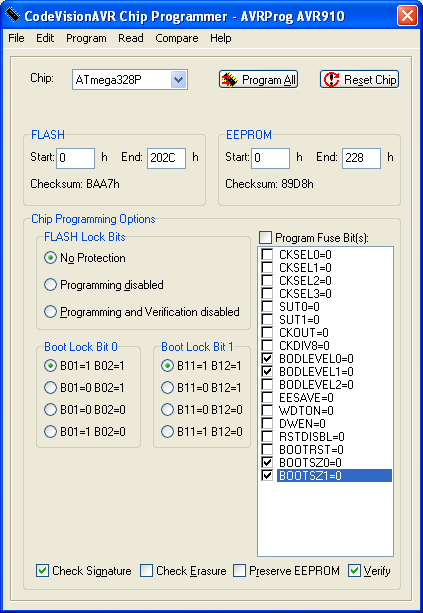This screenshot has width=423, height=613.
Task: Select B01=0 B02=1 boot lock option
Action: (x=50, y=388)
